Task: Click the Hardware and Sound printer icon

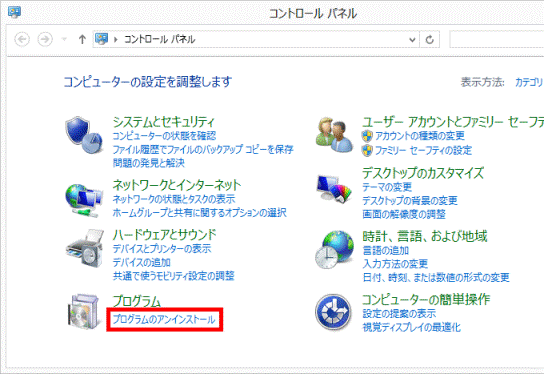Action: [x=84, y=248]
